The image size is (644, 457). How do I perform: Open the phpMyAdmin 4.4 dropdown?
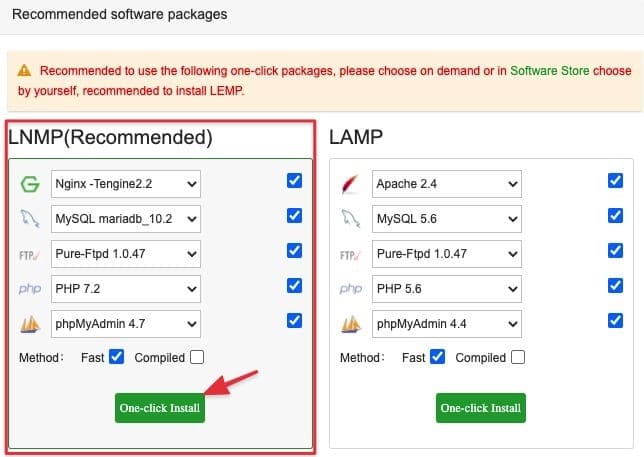click(446, 322)
